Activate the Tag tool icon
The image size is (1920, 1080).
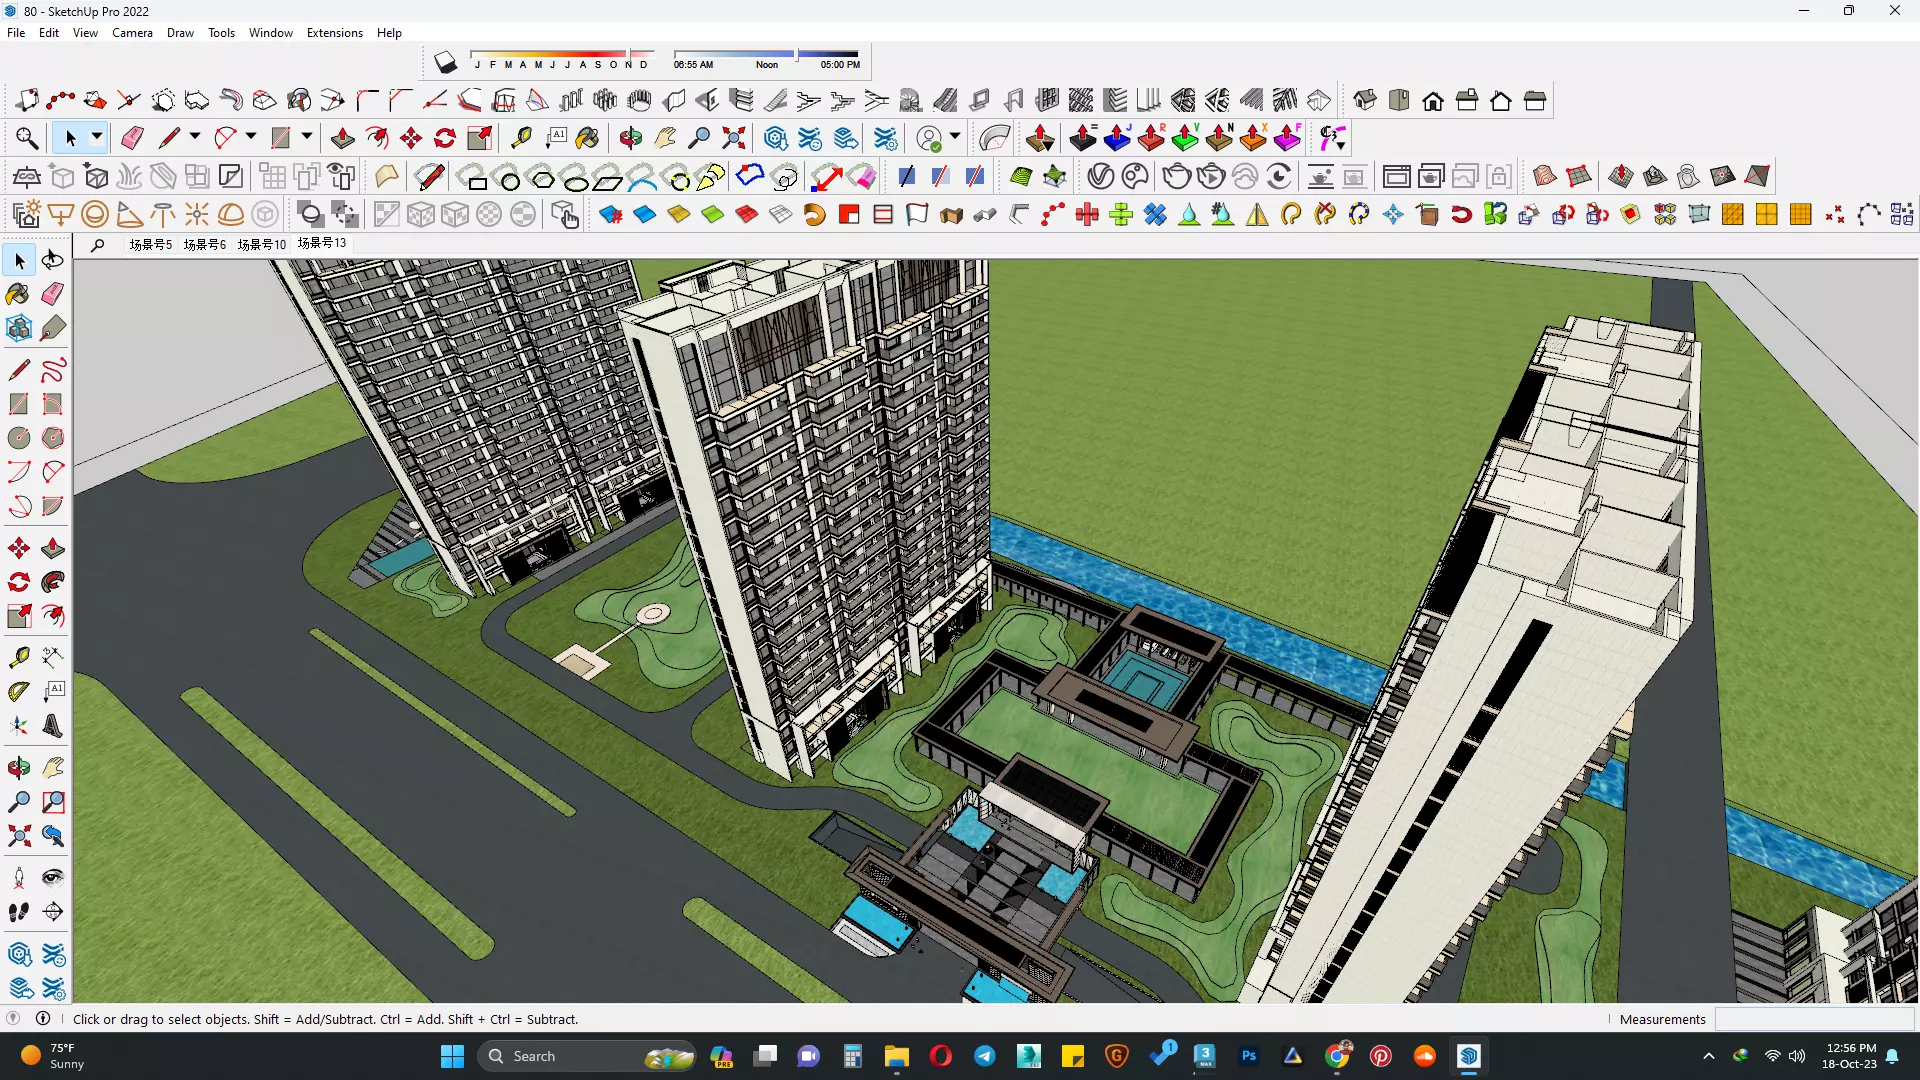coord(53,328)
